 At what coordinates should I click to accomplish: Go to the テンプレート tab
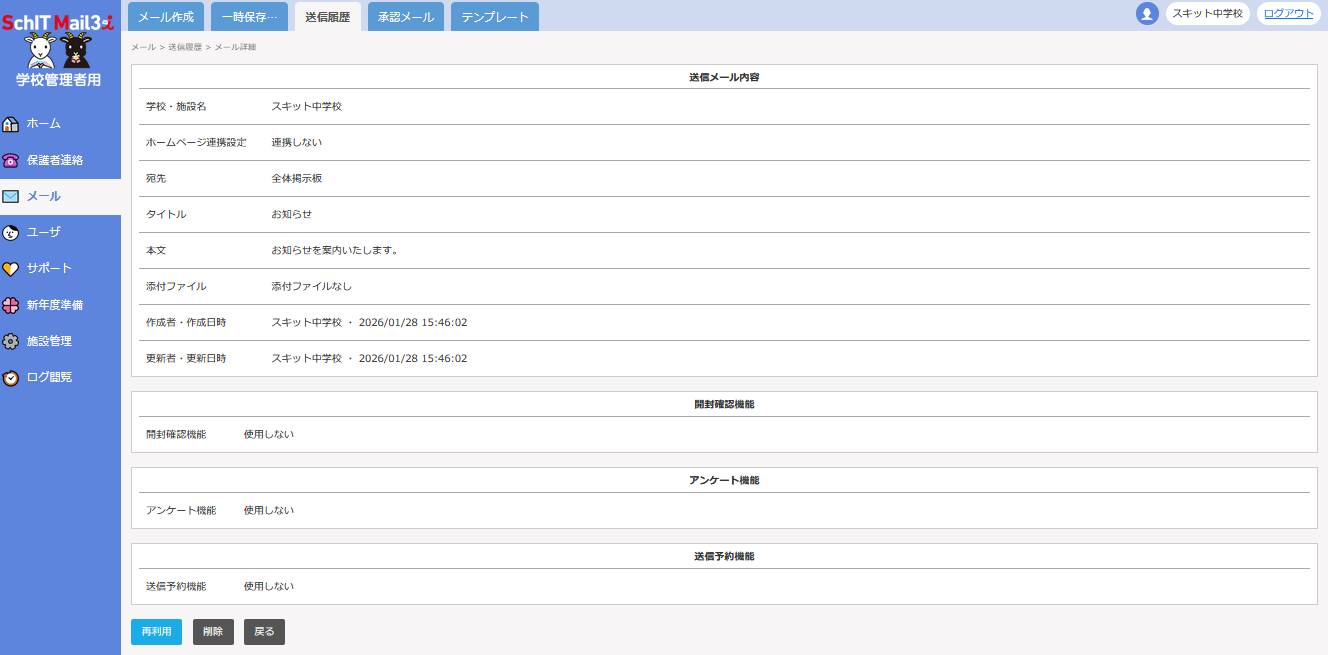click(x=495, y=17)
